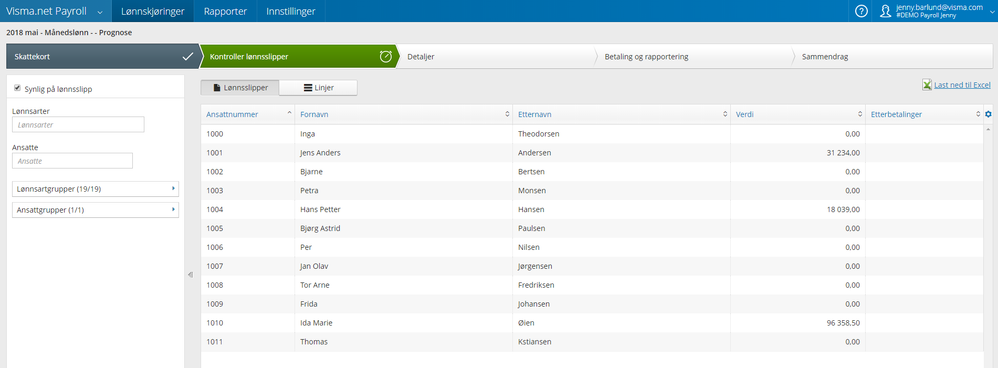Viewport: 998px width, 368px height.
Task: Open the Innstillinger menu
Action: [291, 11]
